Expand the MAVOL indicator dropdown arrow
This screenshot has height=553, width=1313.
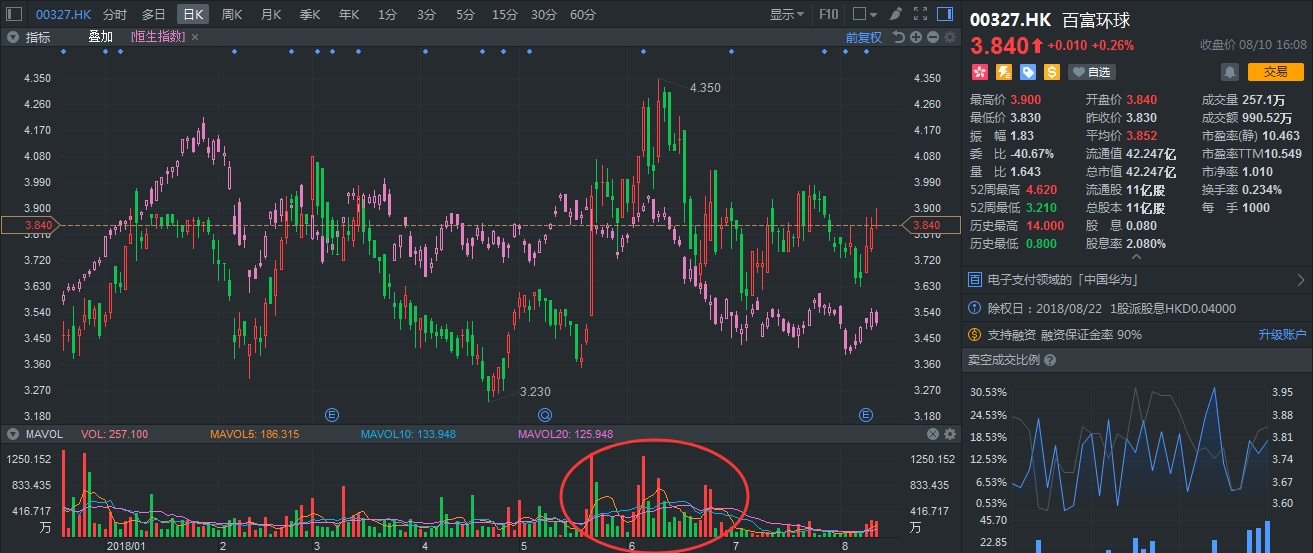click(x=13, y=434)
